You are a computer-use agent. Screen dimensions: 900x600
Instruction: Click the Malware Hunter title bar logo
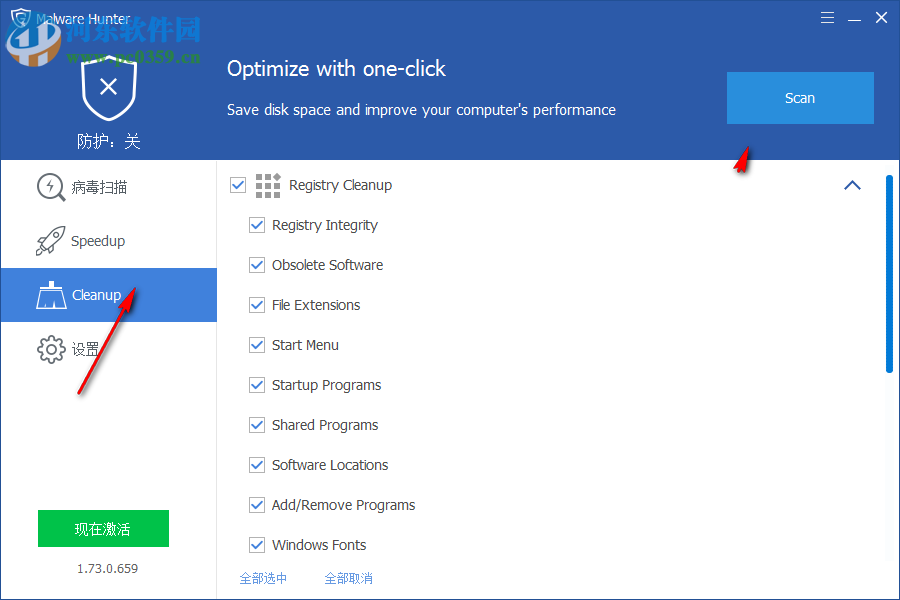[20, 17]
